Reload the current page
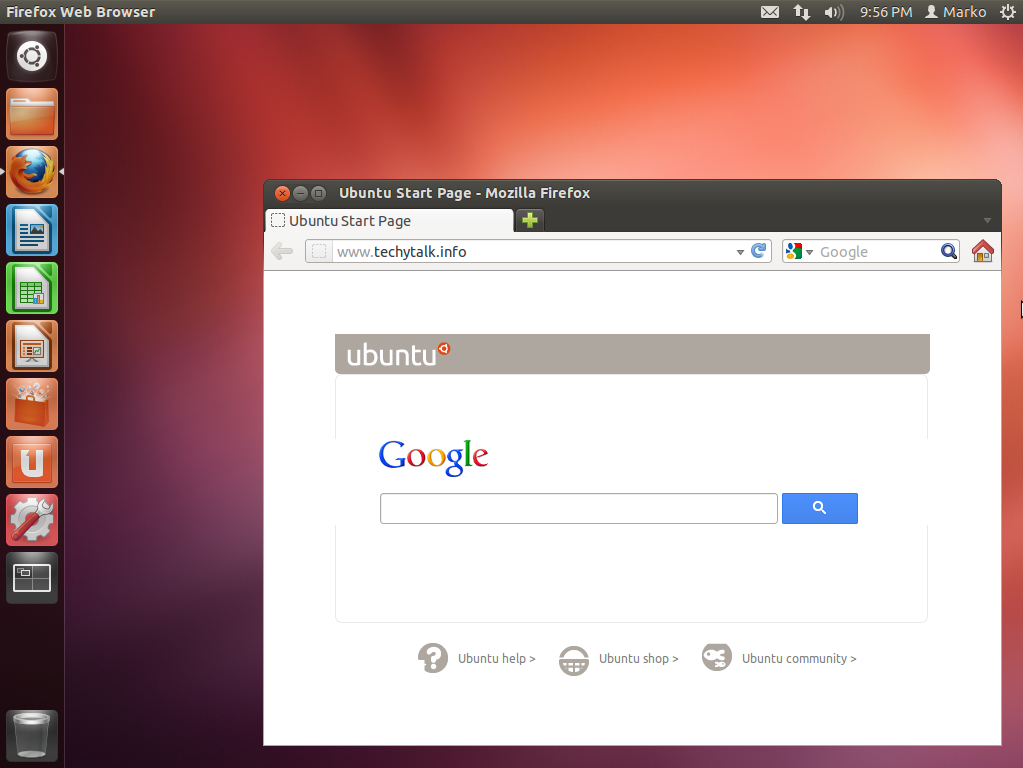The height and width of the screenshot is (768, 1023). 759,251
